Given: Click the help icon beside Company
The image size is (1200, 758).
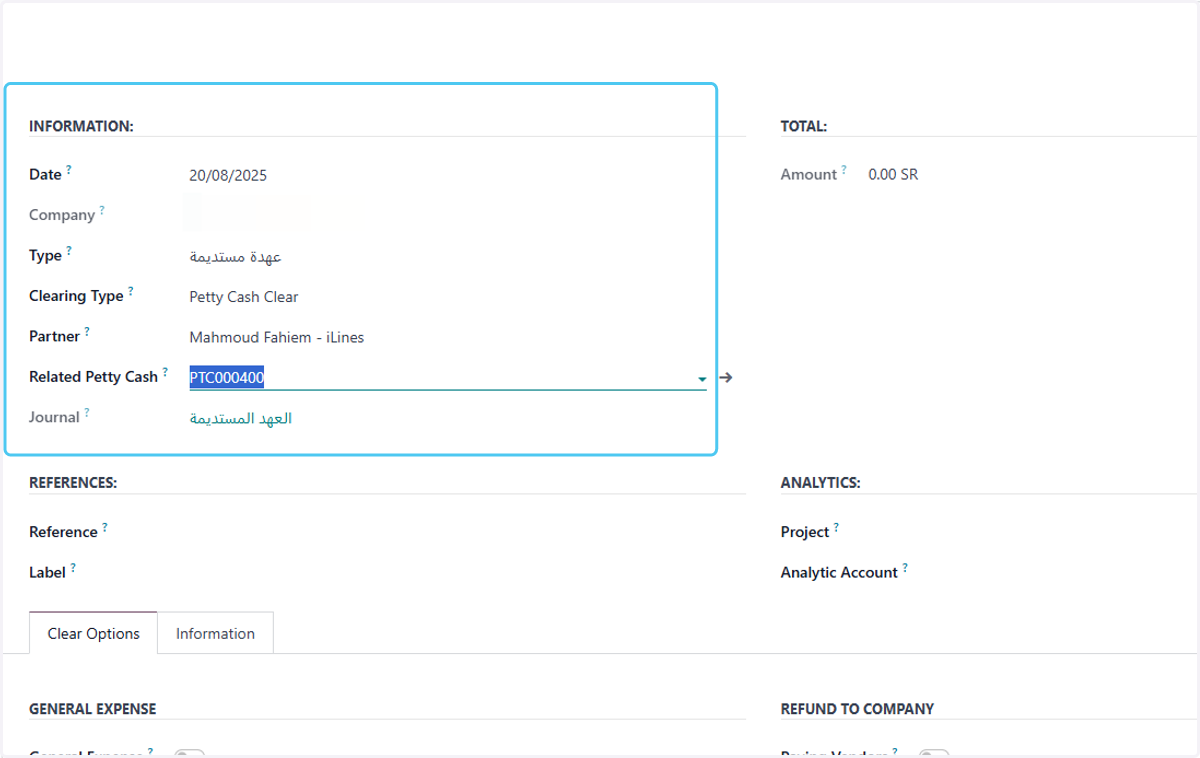Looking at the screenshot, I should point(102,211).
